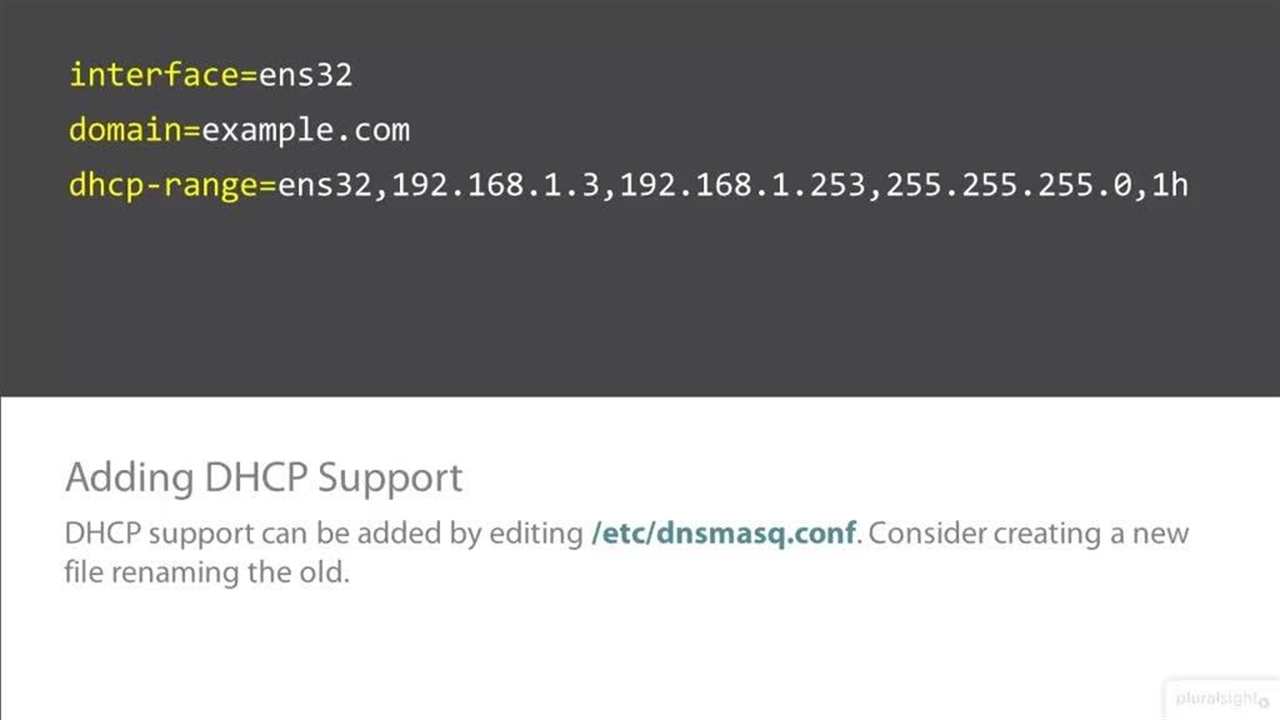Click the Pluralsight logo watermark
The height and width of the screenshot is (720, 1280).
(x=1221, y=699)
